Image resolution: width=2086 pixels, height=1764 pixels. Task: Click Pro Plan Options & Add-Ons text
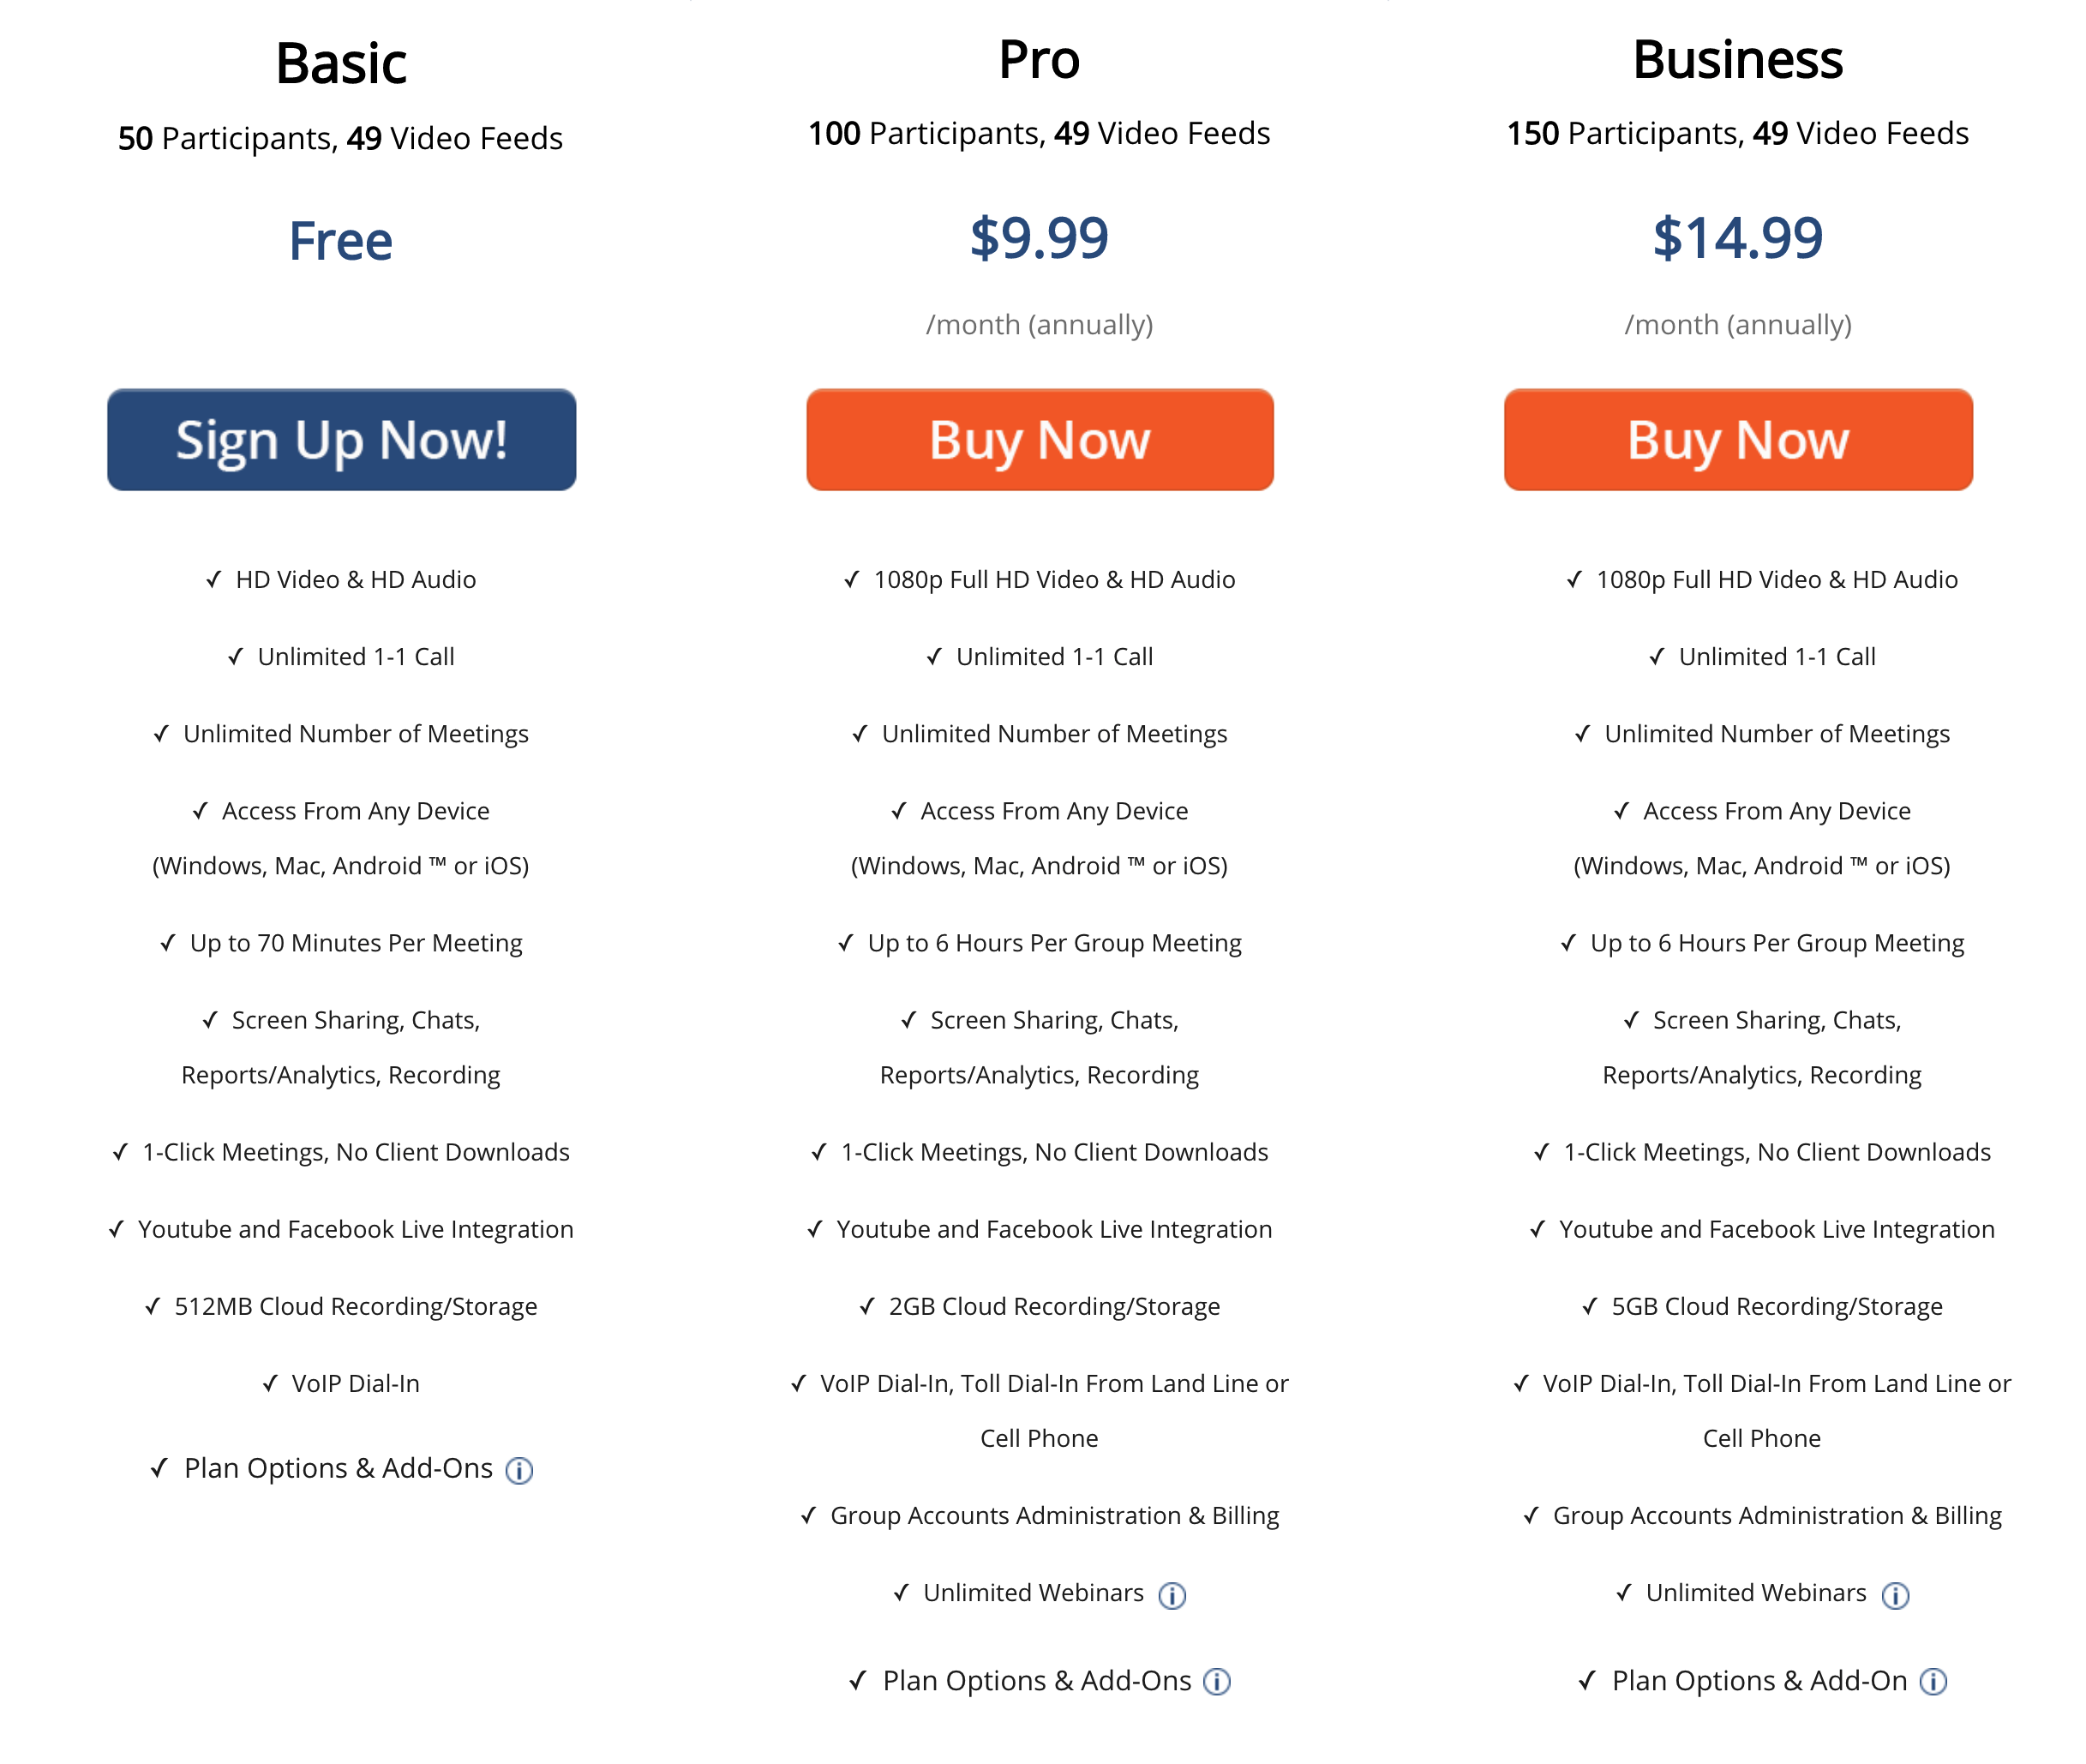(1037, 1681)
